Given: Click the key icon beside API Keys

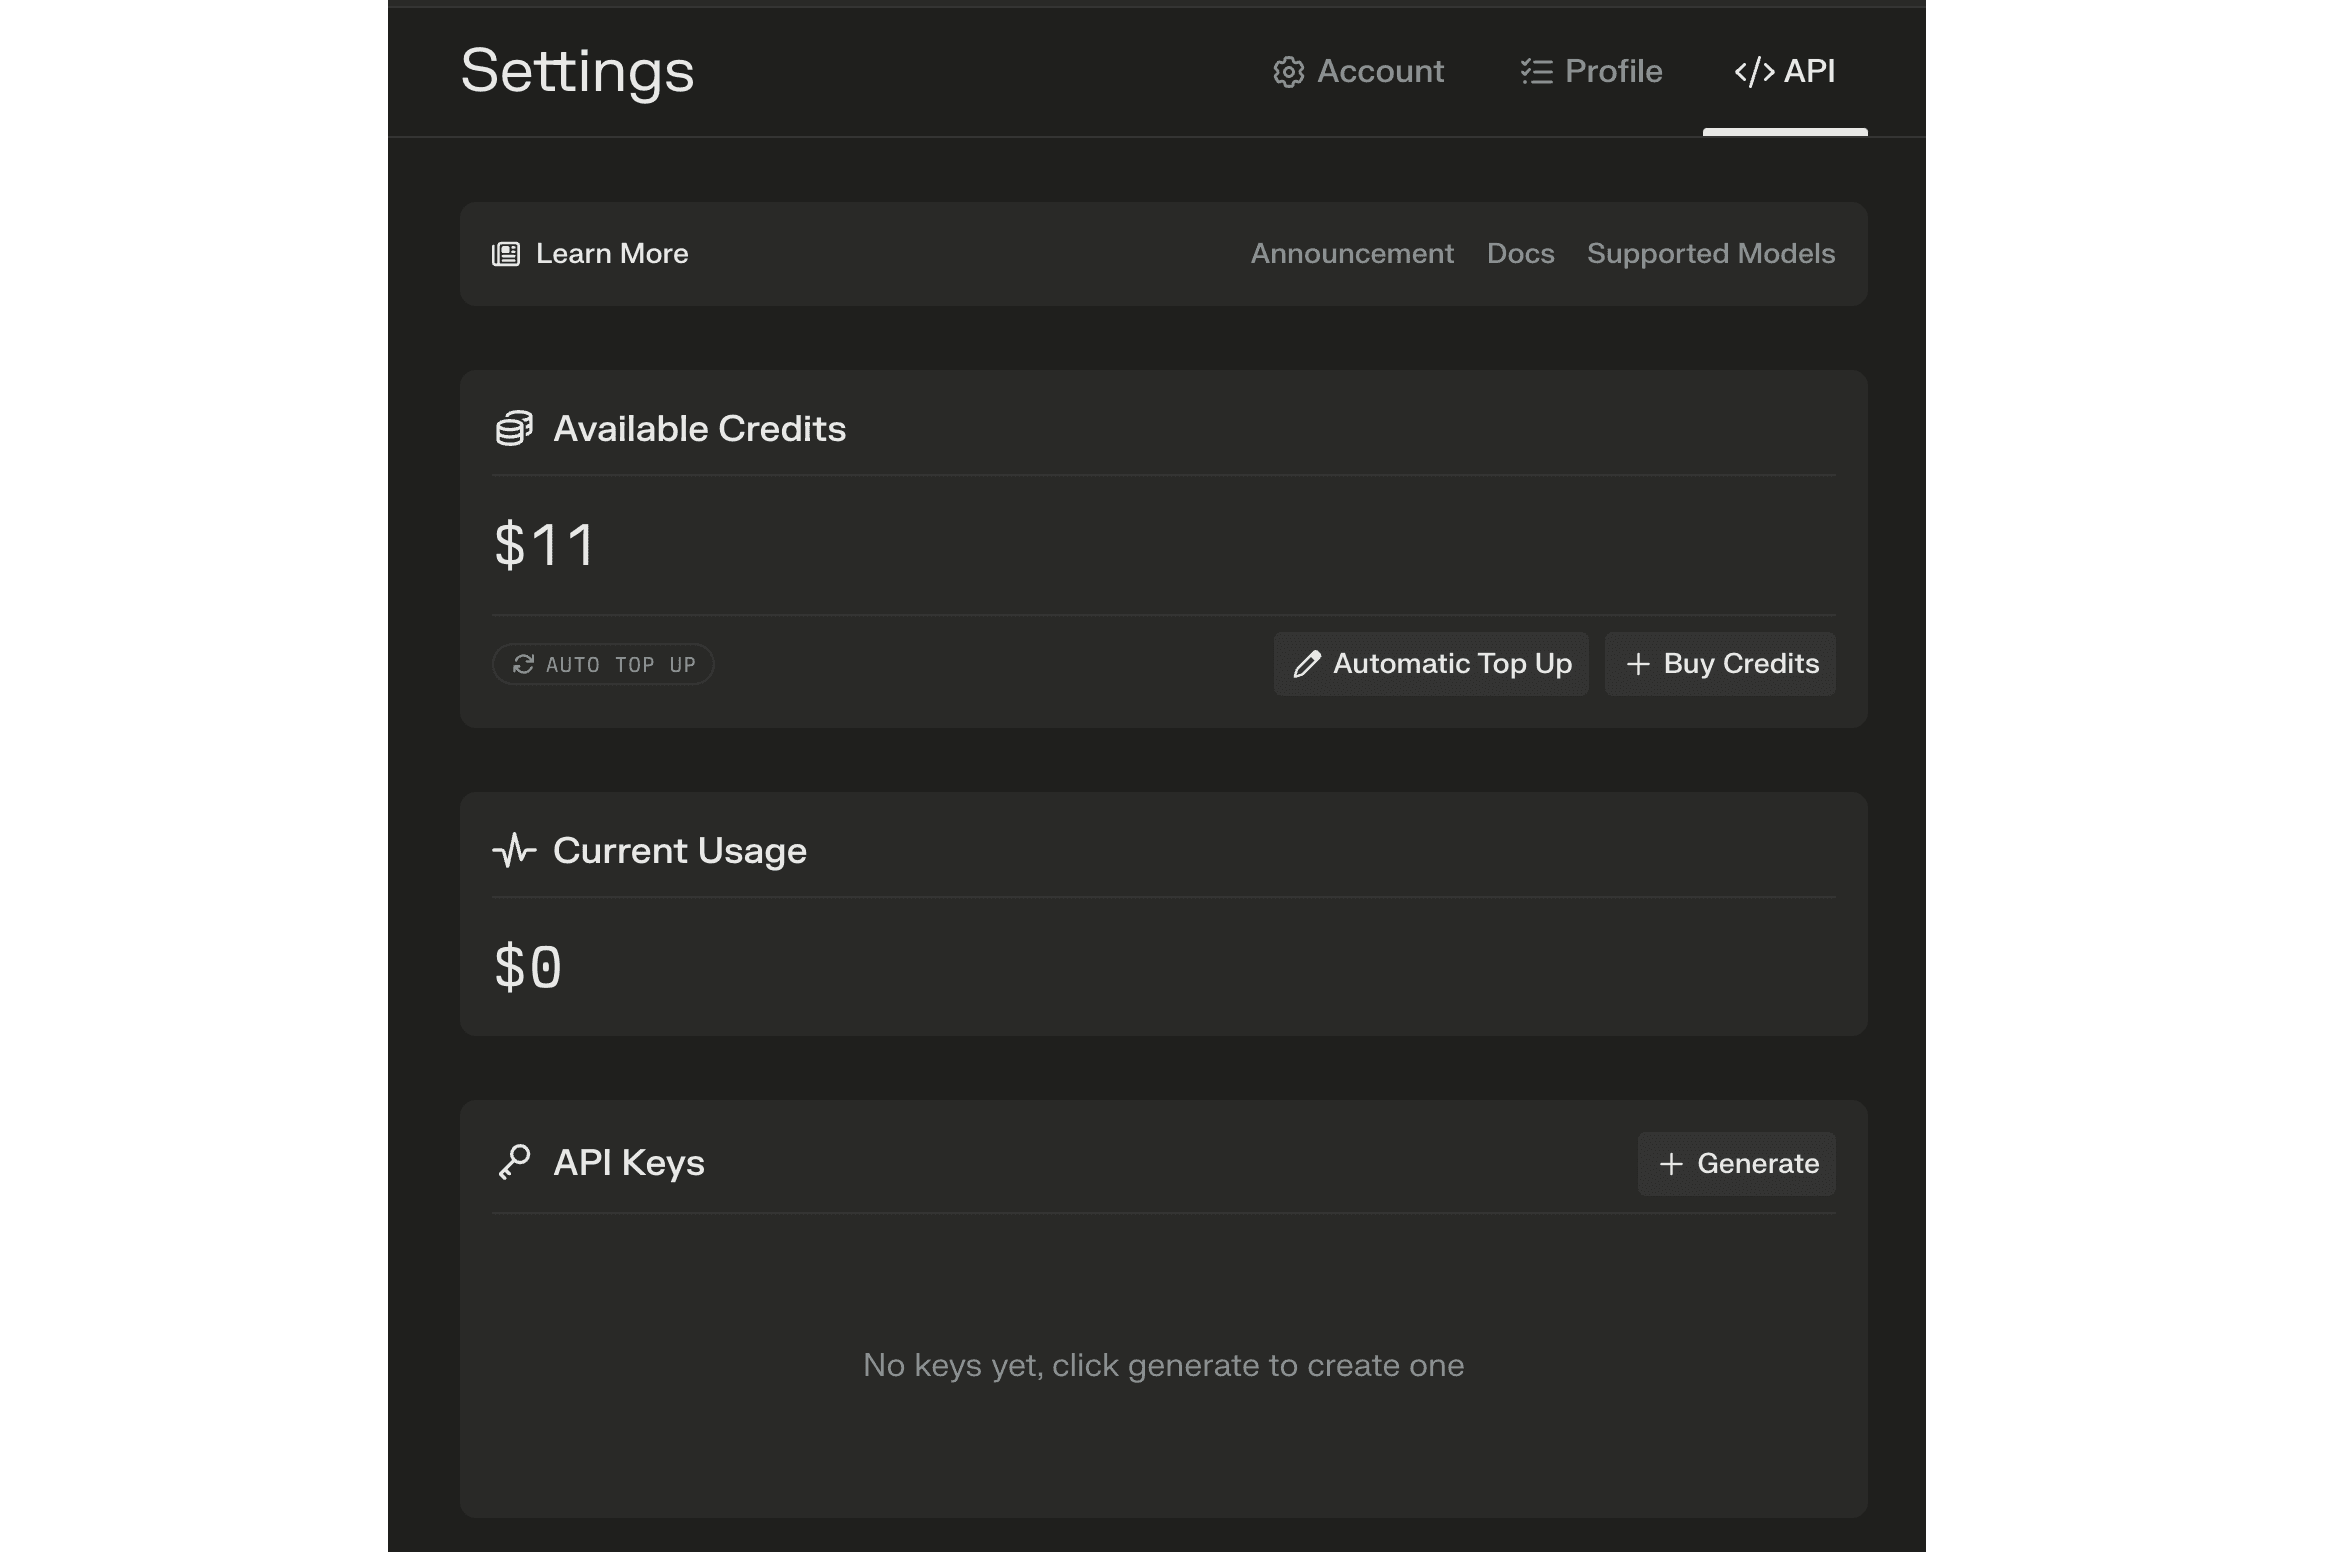Looking at the screenshot, I should point(514,1163).
